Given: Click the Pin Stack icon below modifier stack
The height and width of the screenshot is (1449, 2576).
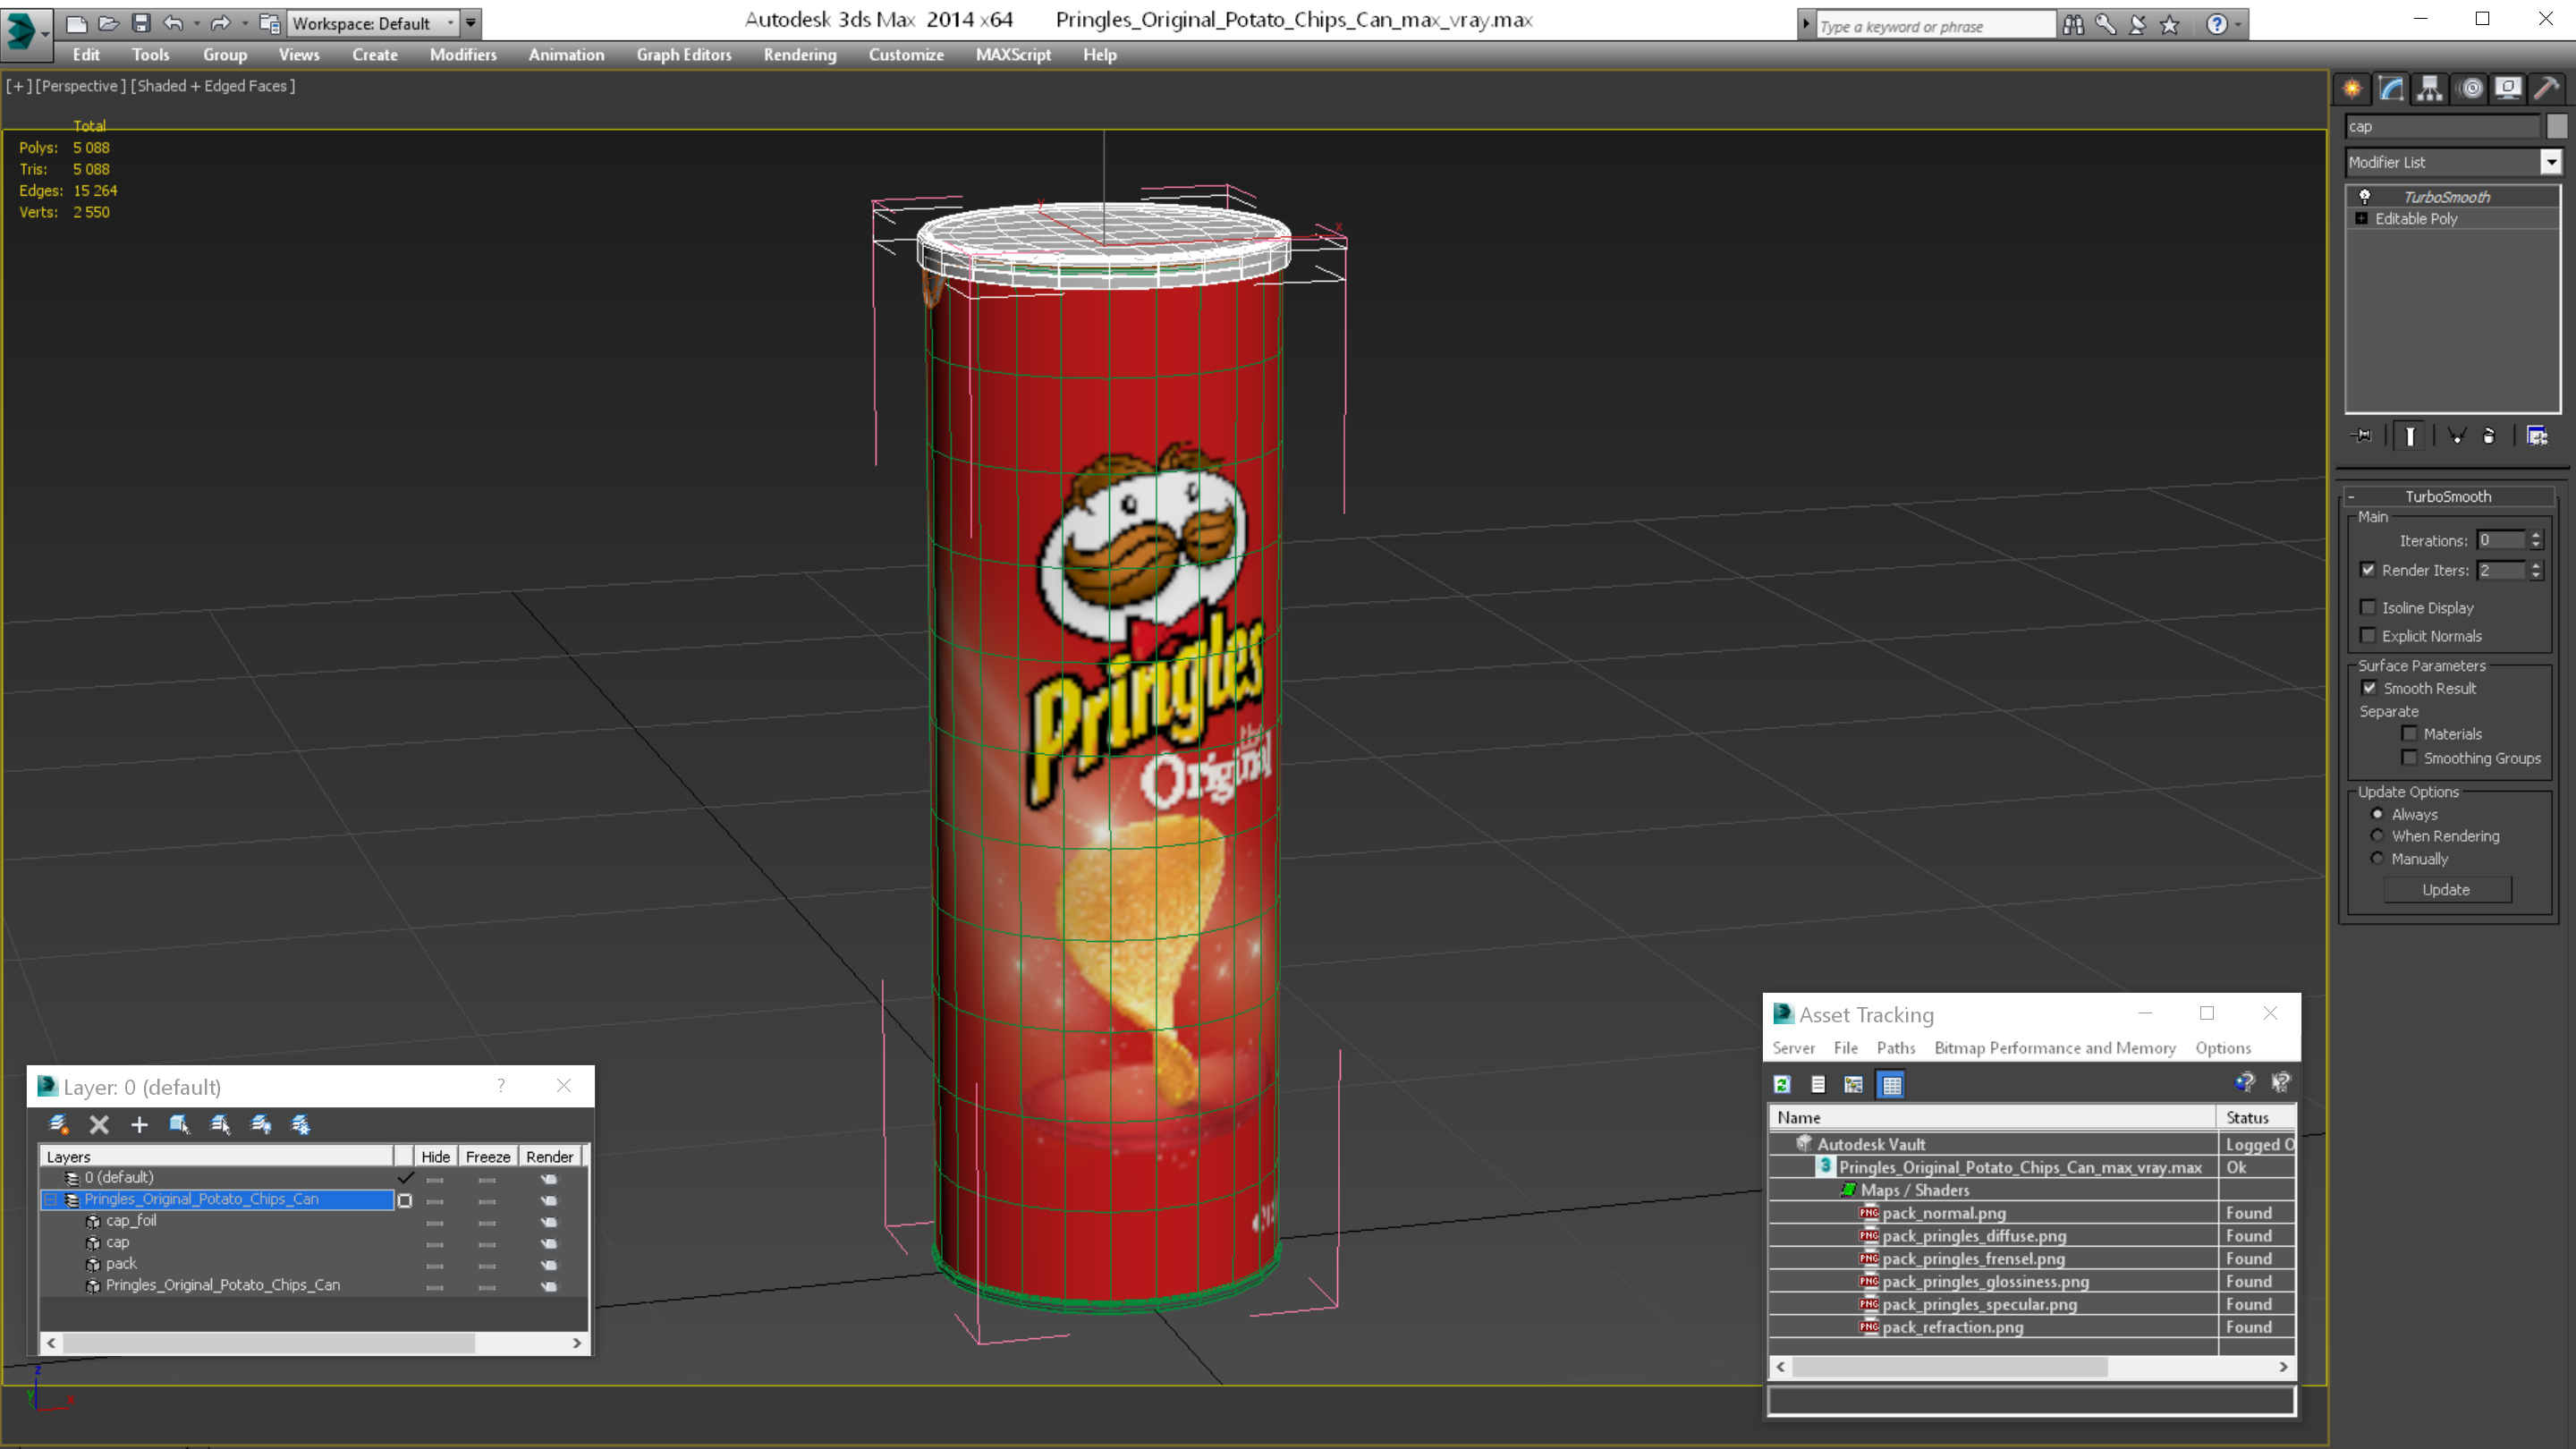Looking at the screenshot, I should [2363, 436].
